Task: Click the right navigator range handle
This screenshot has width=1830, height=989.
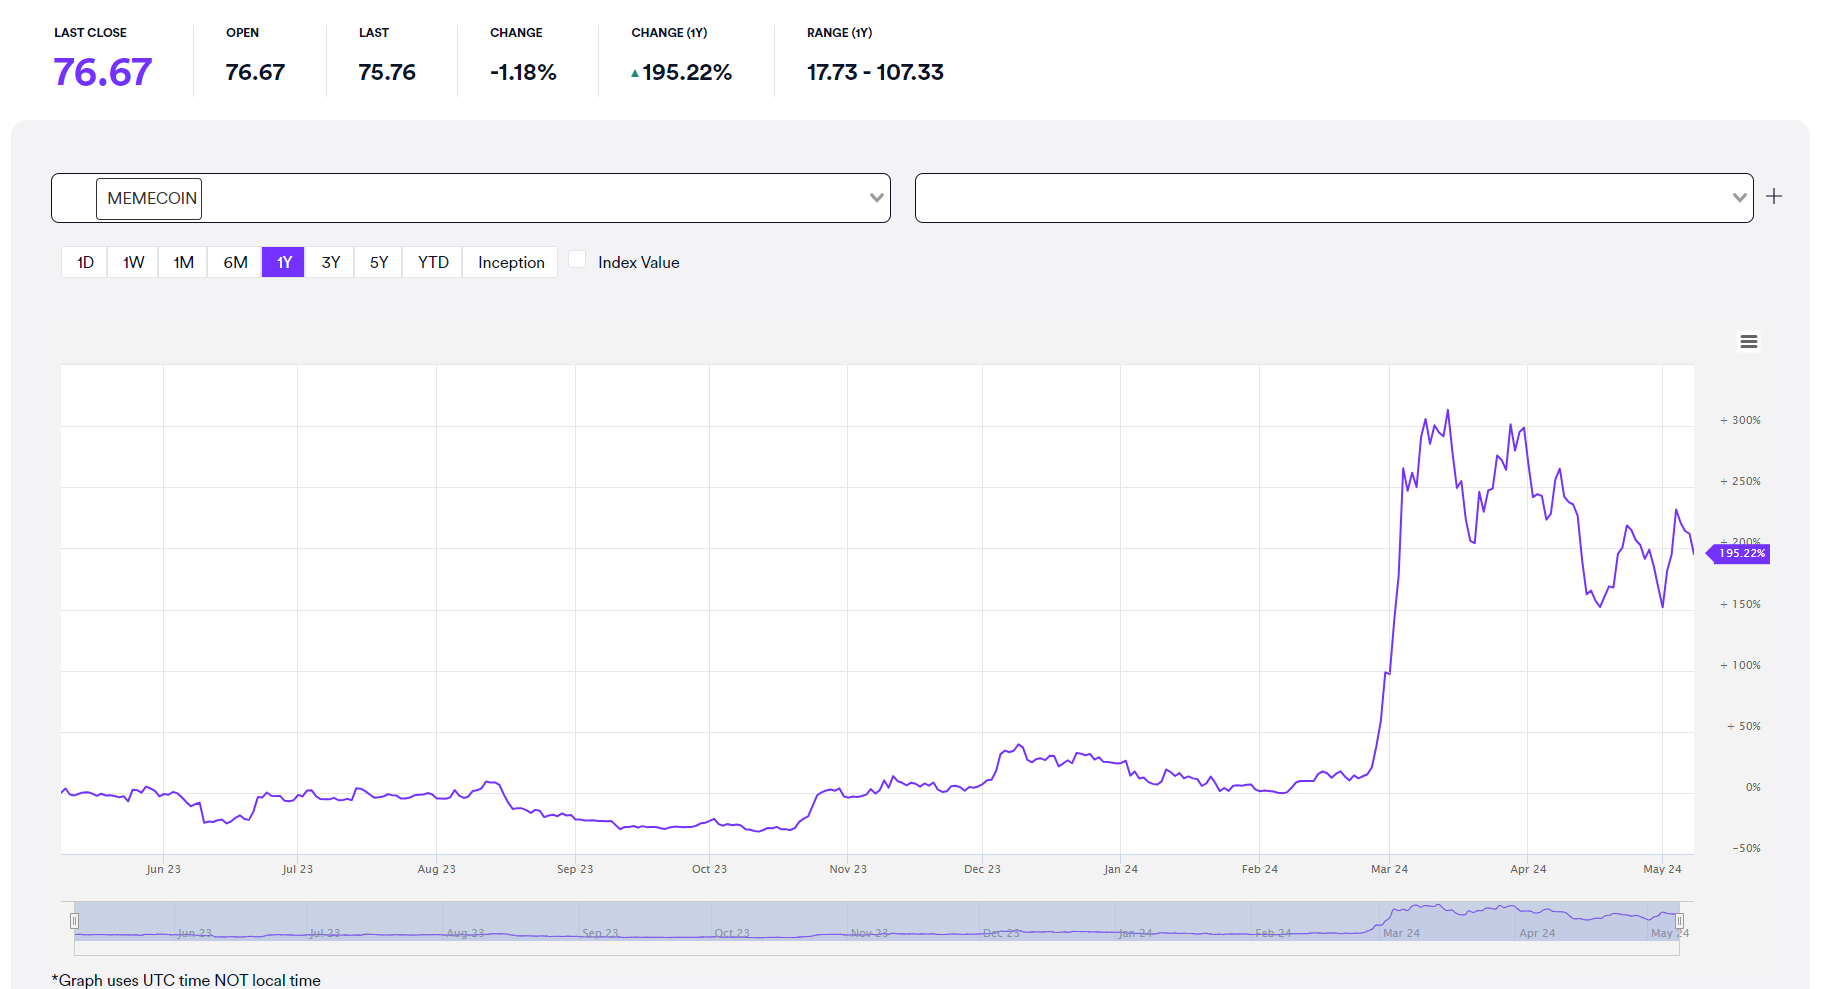Action: (1679, 921)
